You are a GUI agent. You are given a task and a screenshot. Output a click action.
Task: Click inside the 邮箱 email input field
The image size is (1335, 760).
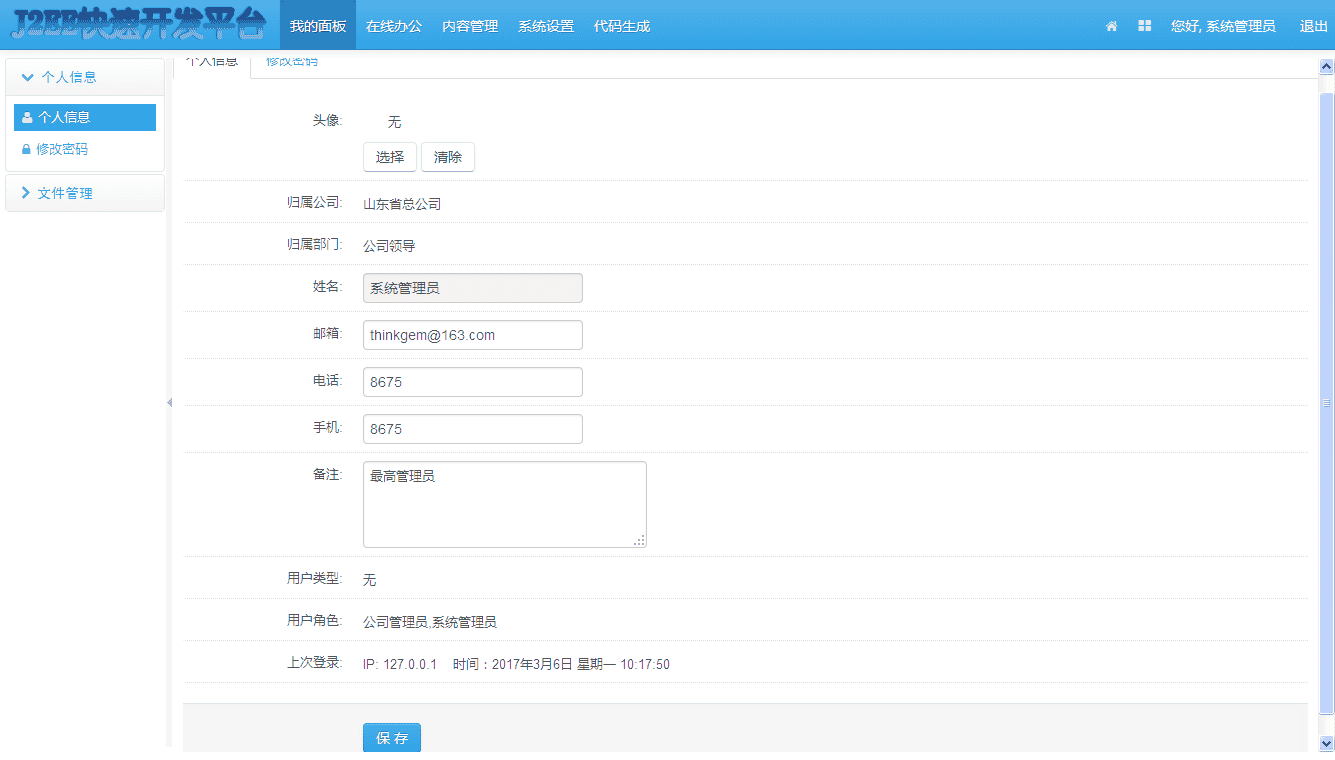click(472, 335)
